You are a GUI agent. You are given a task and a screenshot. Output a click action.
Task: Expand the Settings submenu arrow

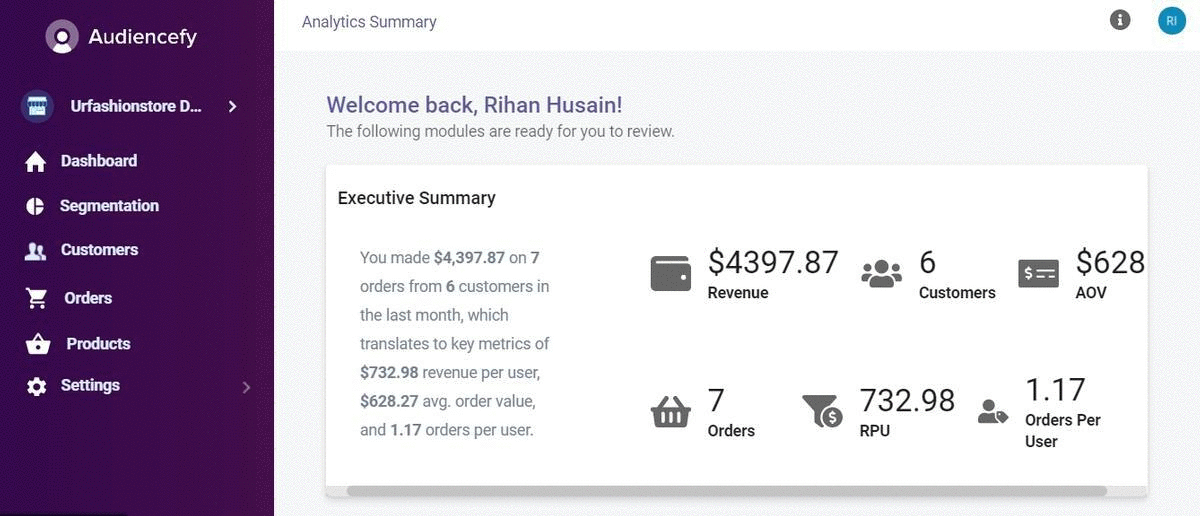pos(246,387)
